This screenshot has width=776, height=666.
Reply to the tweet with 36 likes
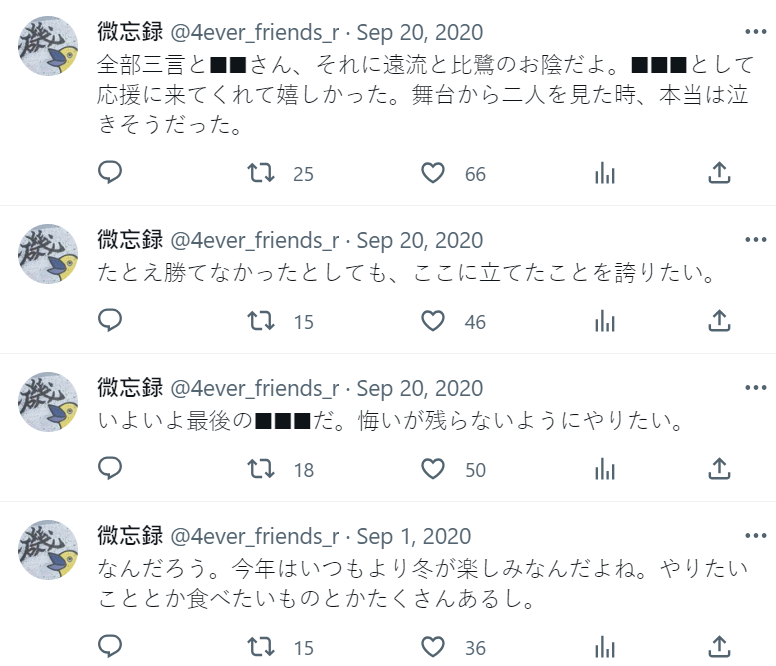pos(110,647)
